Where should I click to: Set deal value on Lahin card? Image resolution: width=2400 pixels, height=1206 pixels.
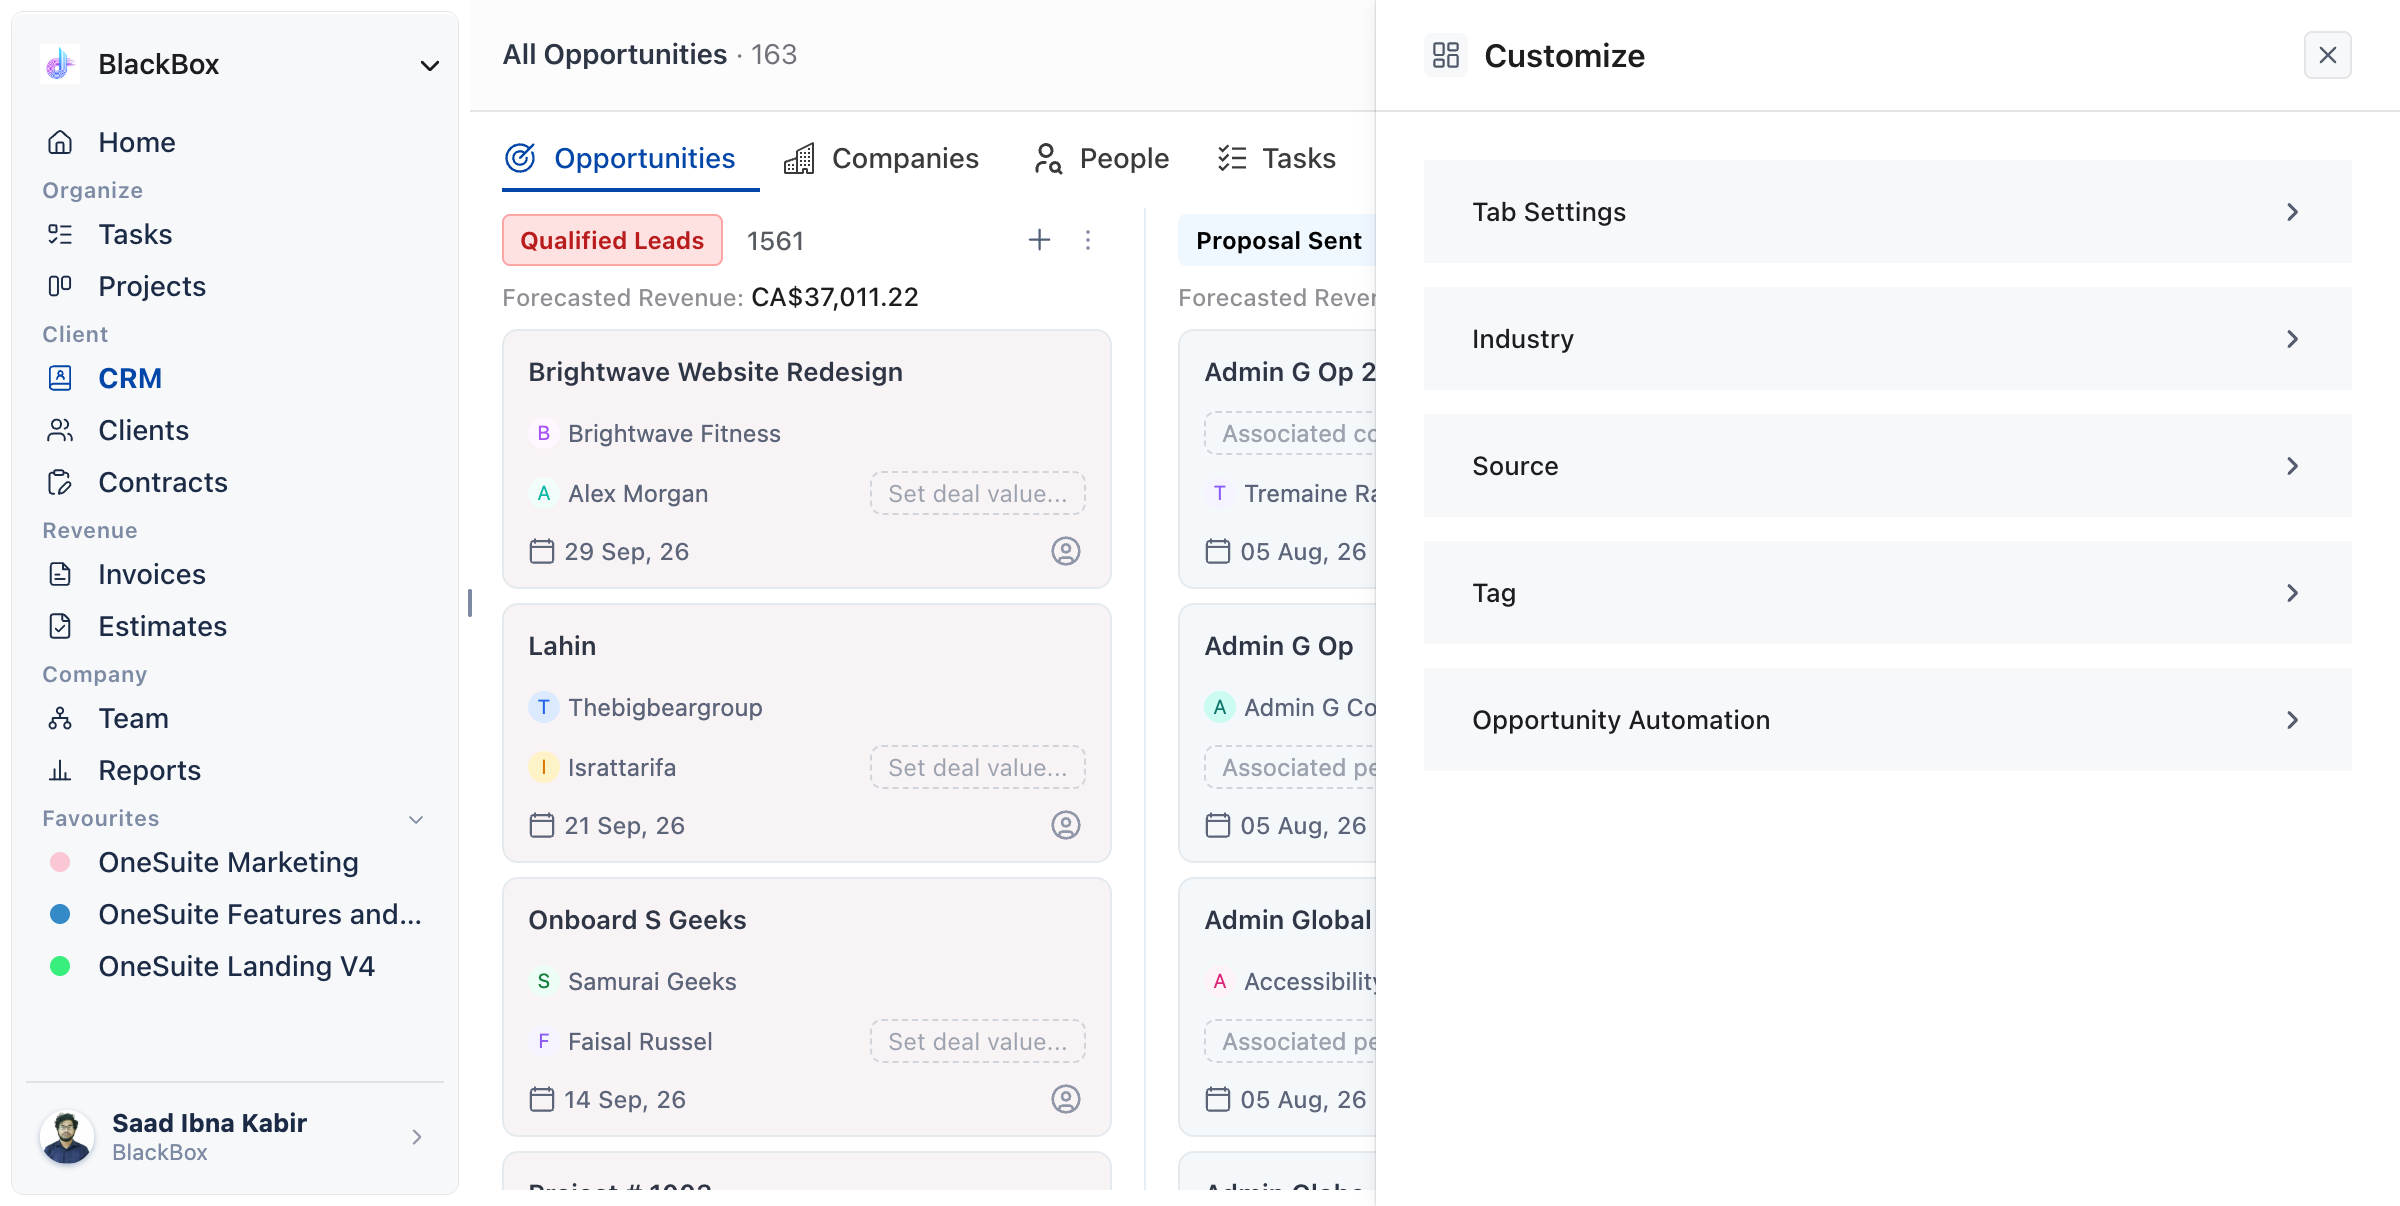pyautogui.click(x=978, y=767)
